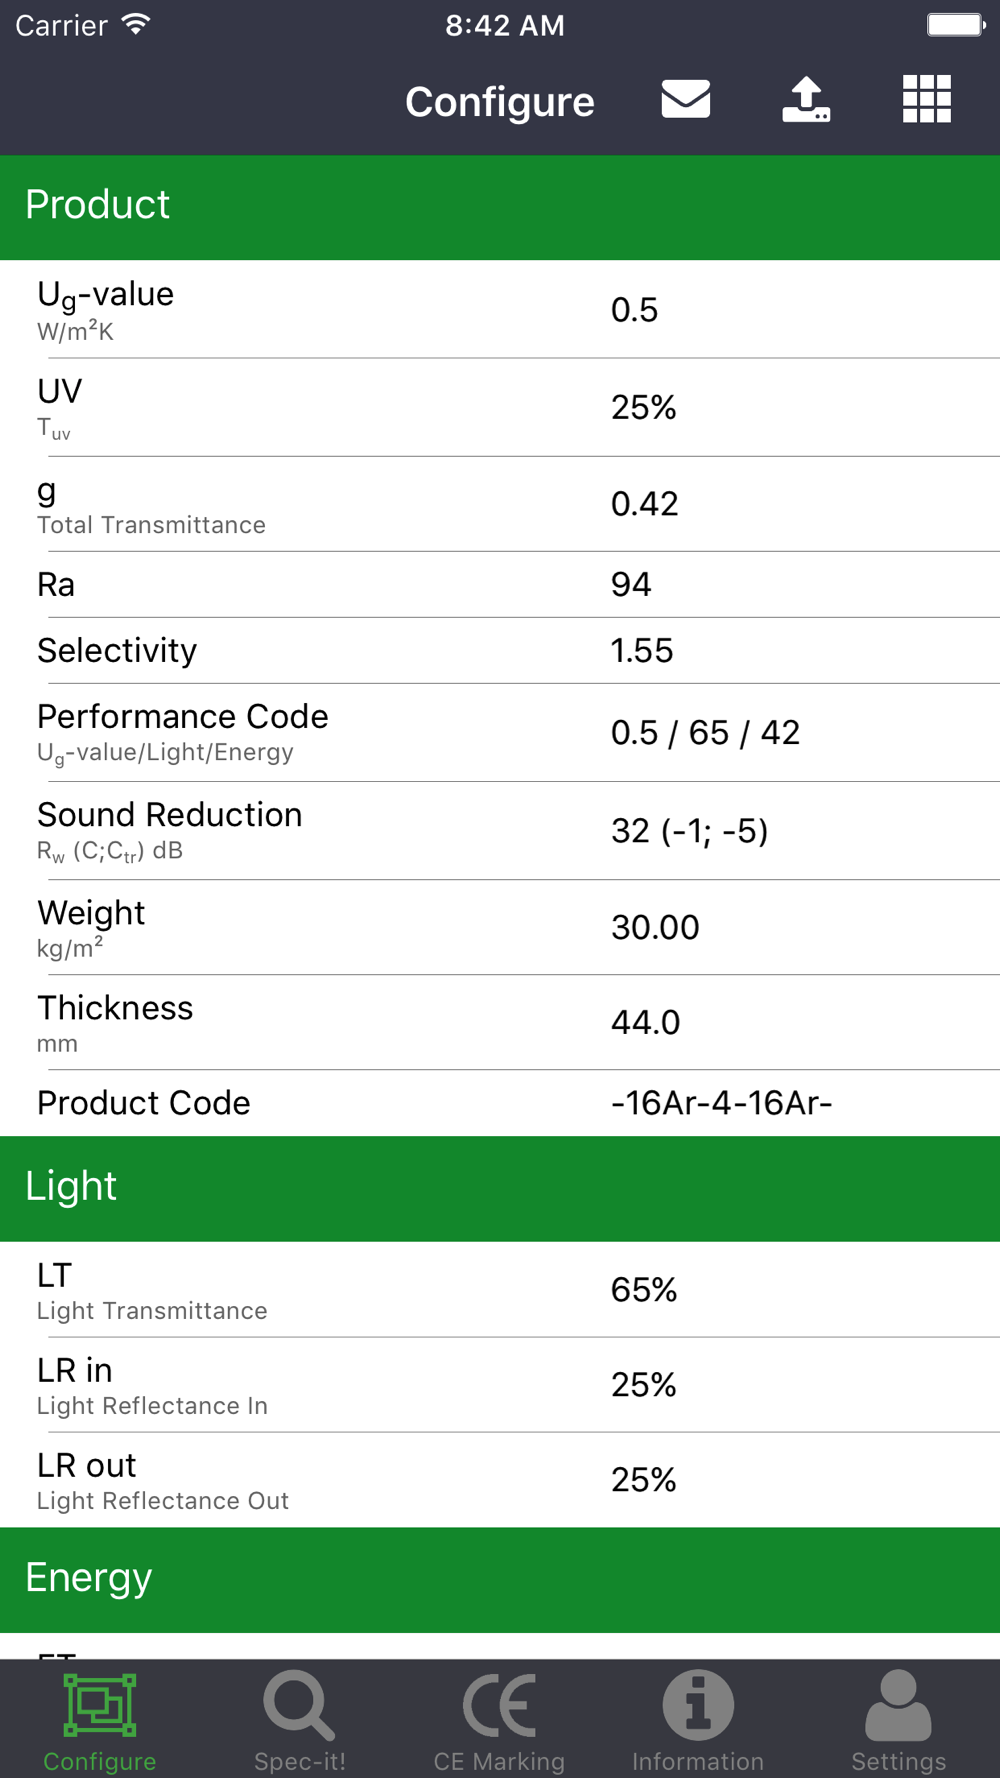Open the Information tab
1000x1778 pixels.
coord(698,1720)
